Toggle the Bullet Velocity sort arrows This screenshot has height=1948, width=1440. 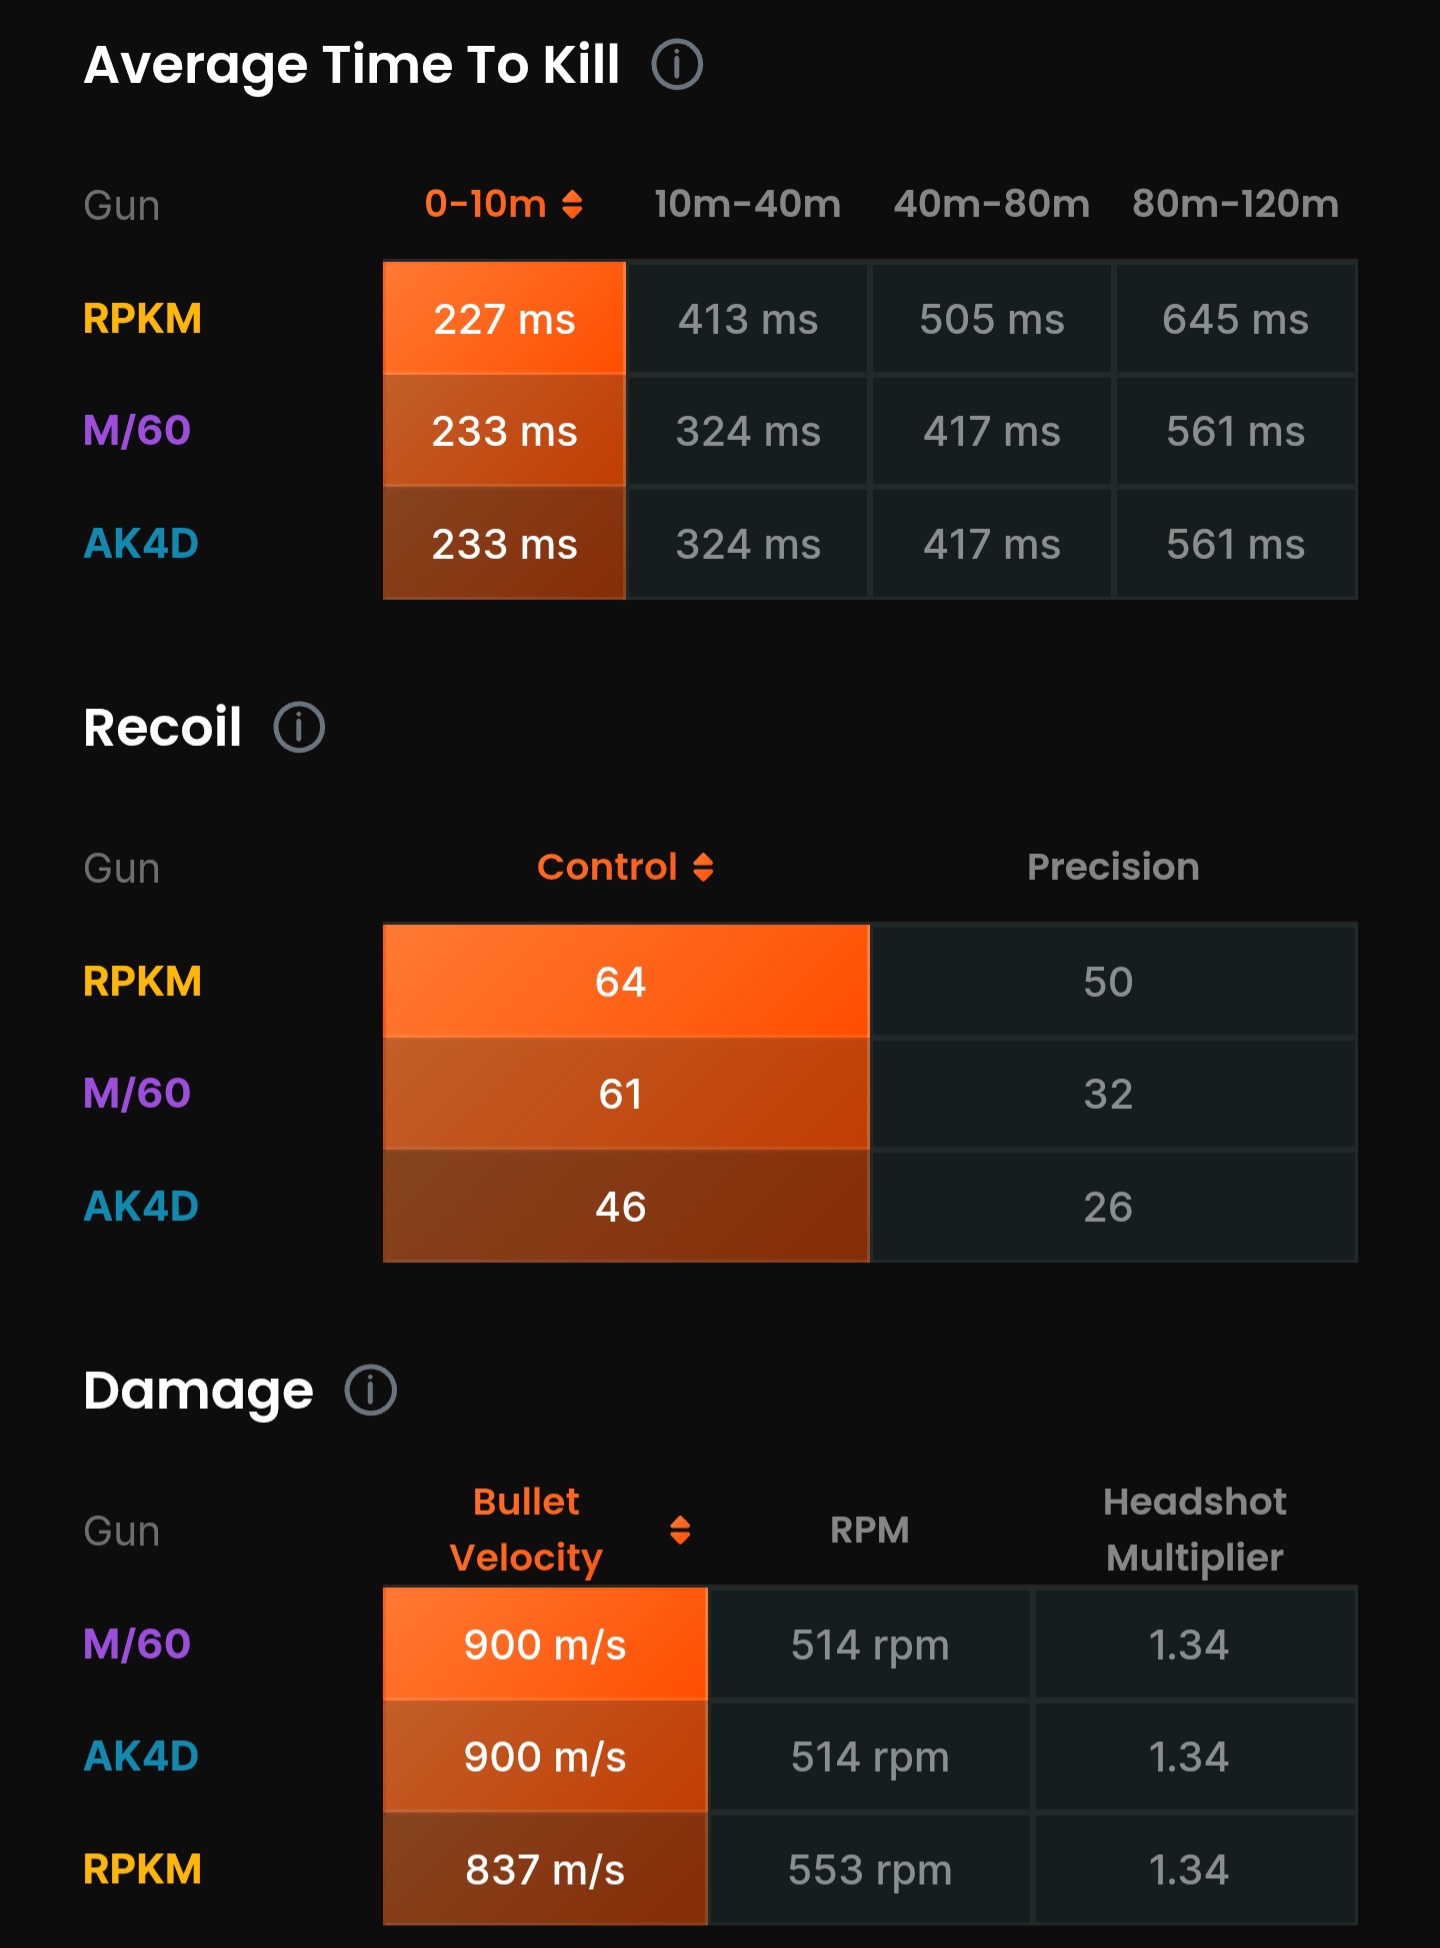pyautogui.click(x=680, y=1530)
